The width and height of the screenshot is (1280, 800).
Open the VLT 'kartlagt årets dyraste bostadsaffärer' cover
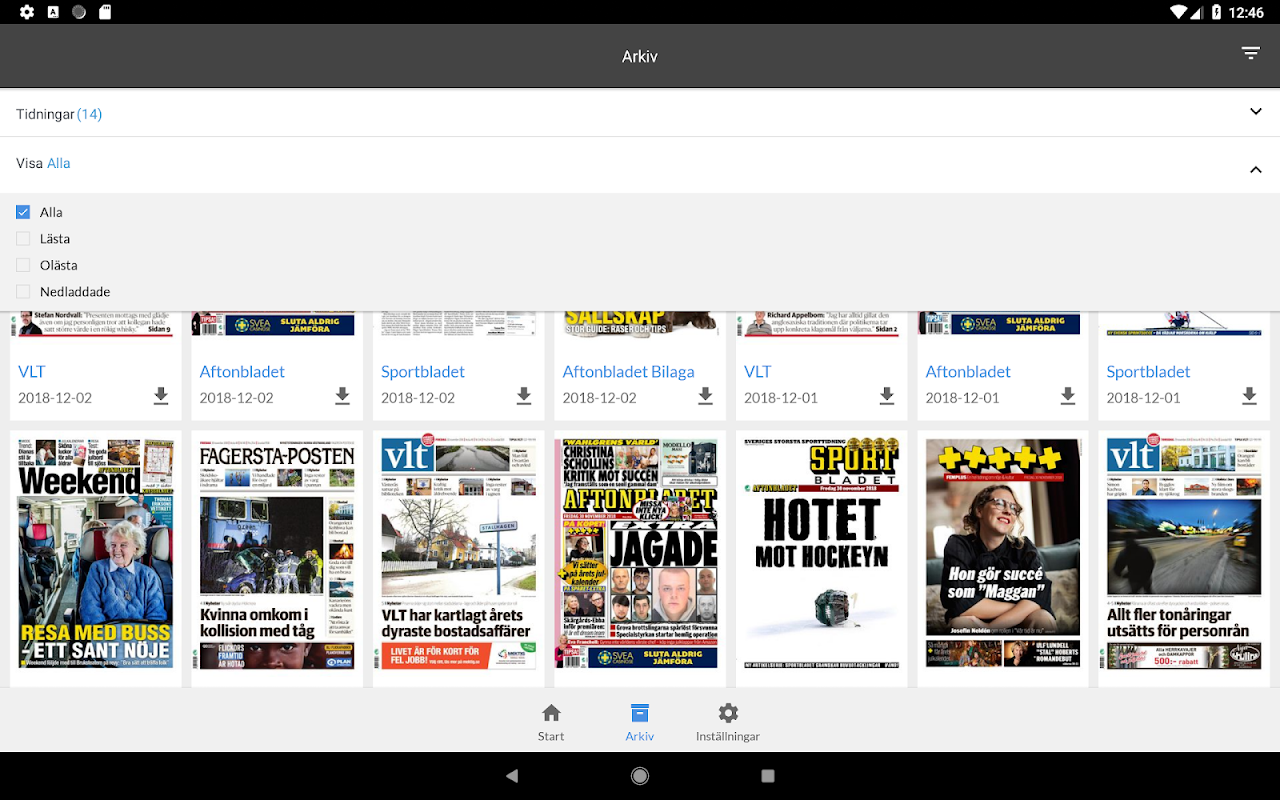pos(459,554)
